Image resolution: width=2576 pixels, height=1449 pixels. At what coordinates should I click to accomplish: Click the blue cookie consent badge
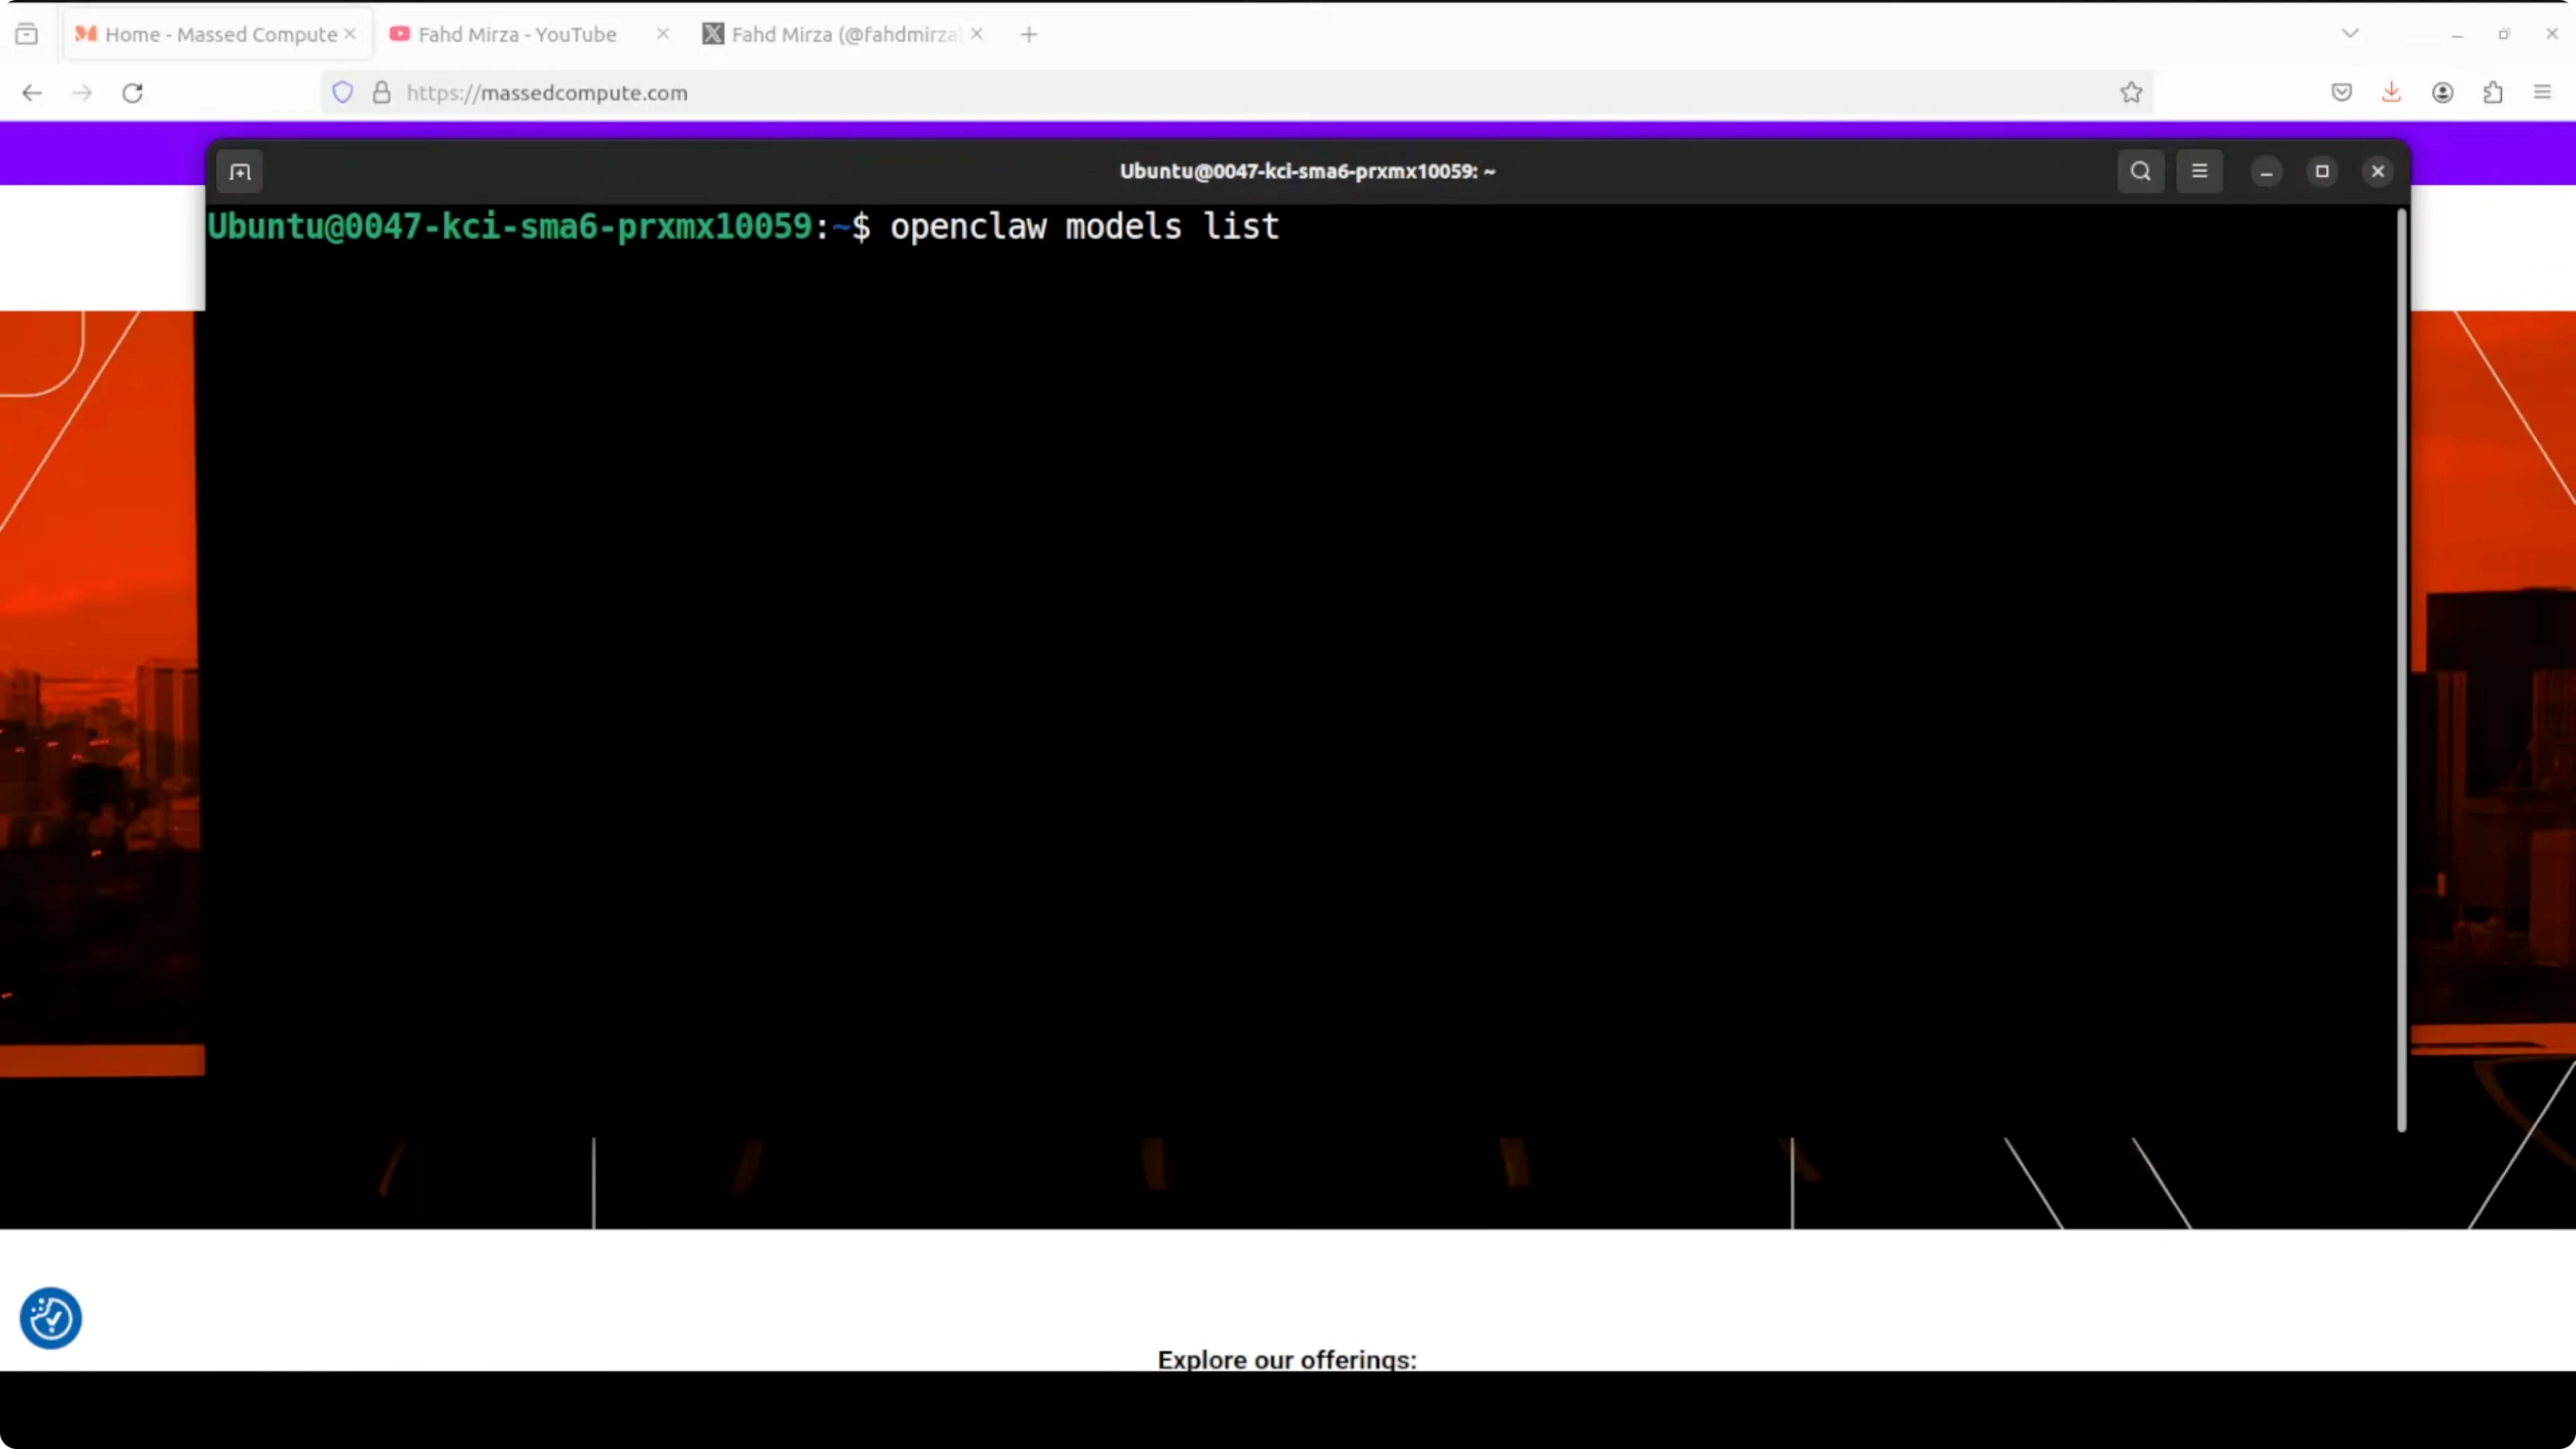click(x=51, y=1317)
